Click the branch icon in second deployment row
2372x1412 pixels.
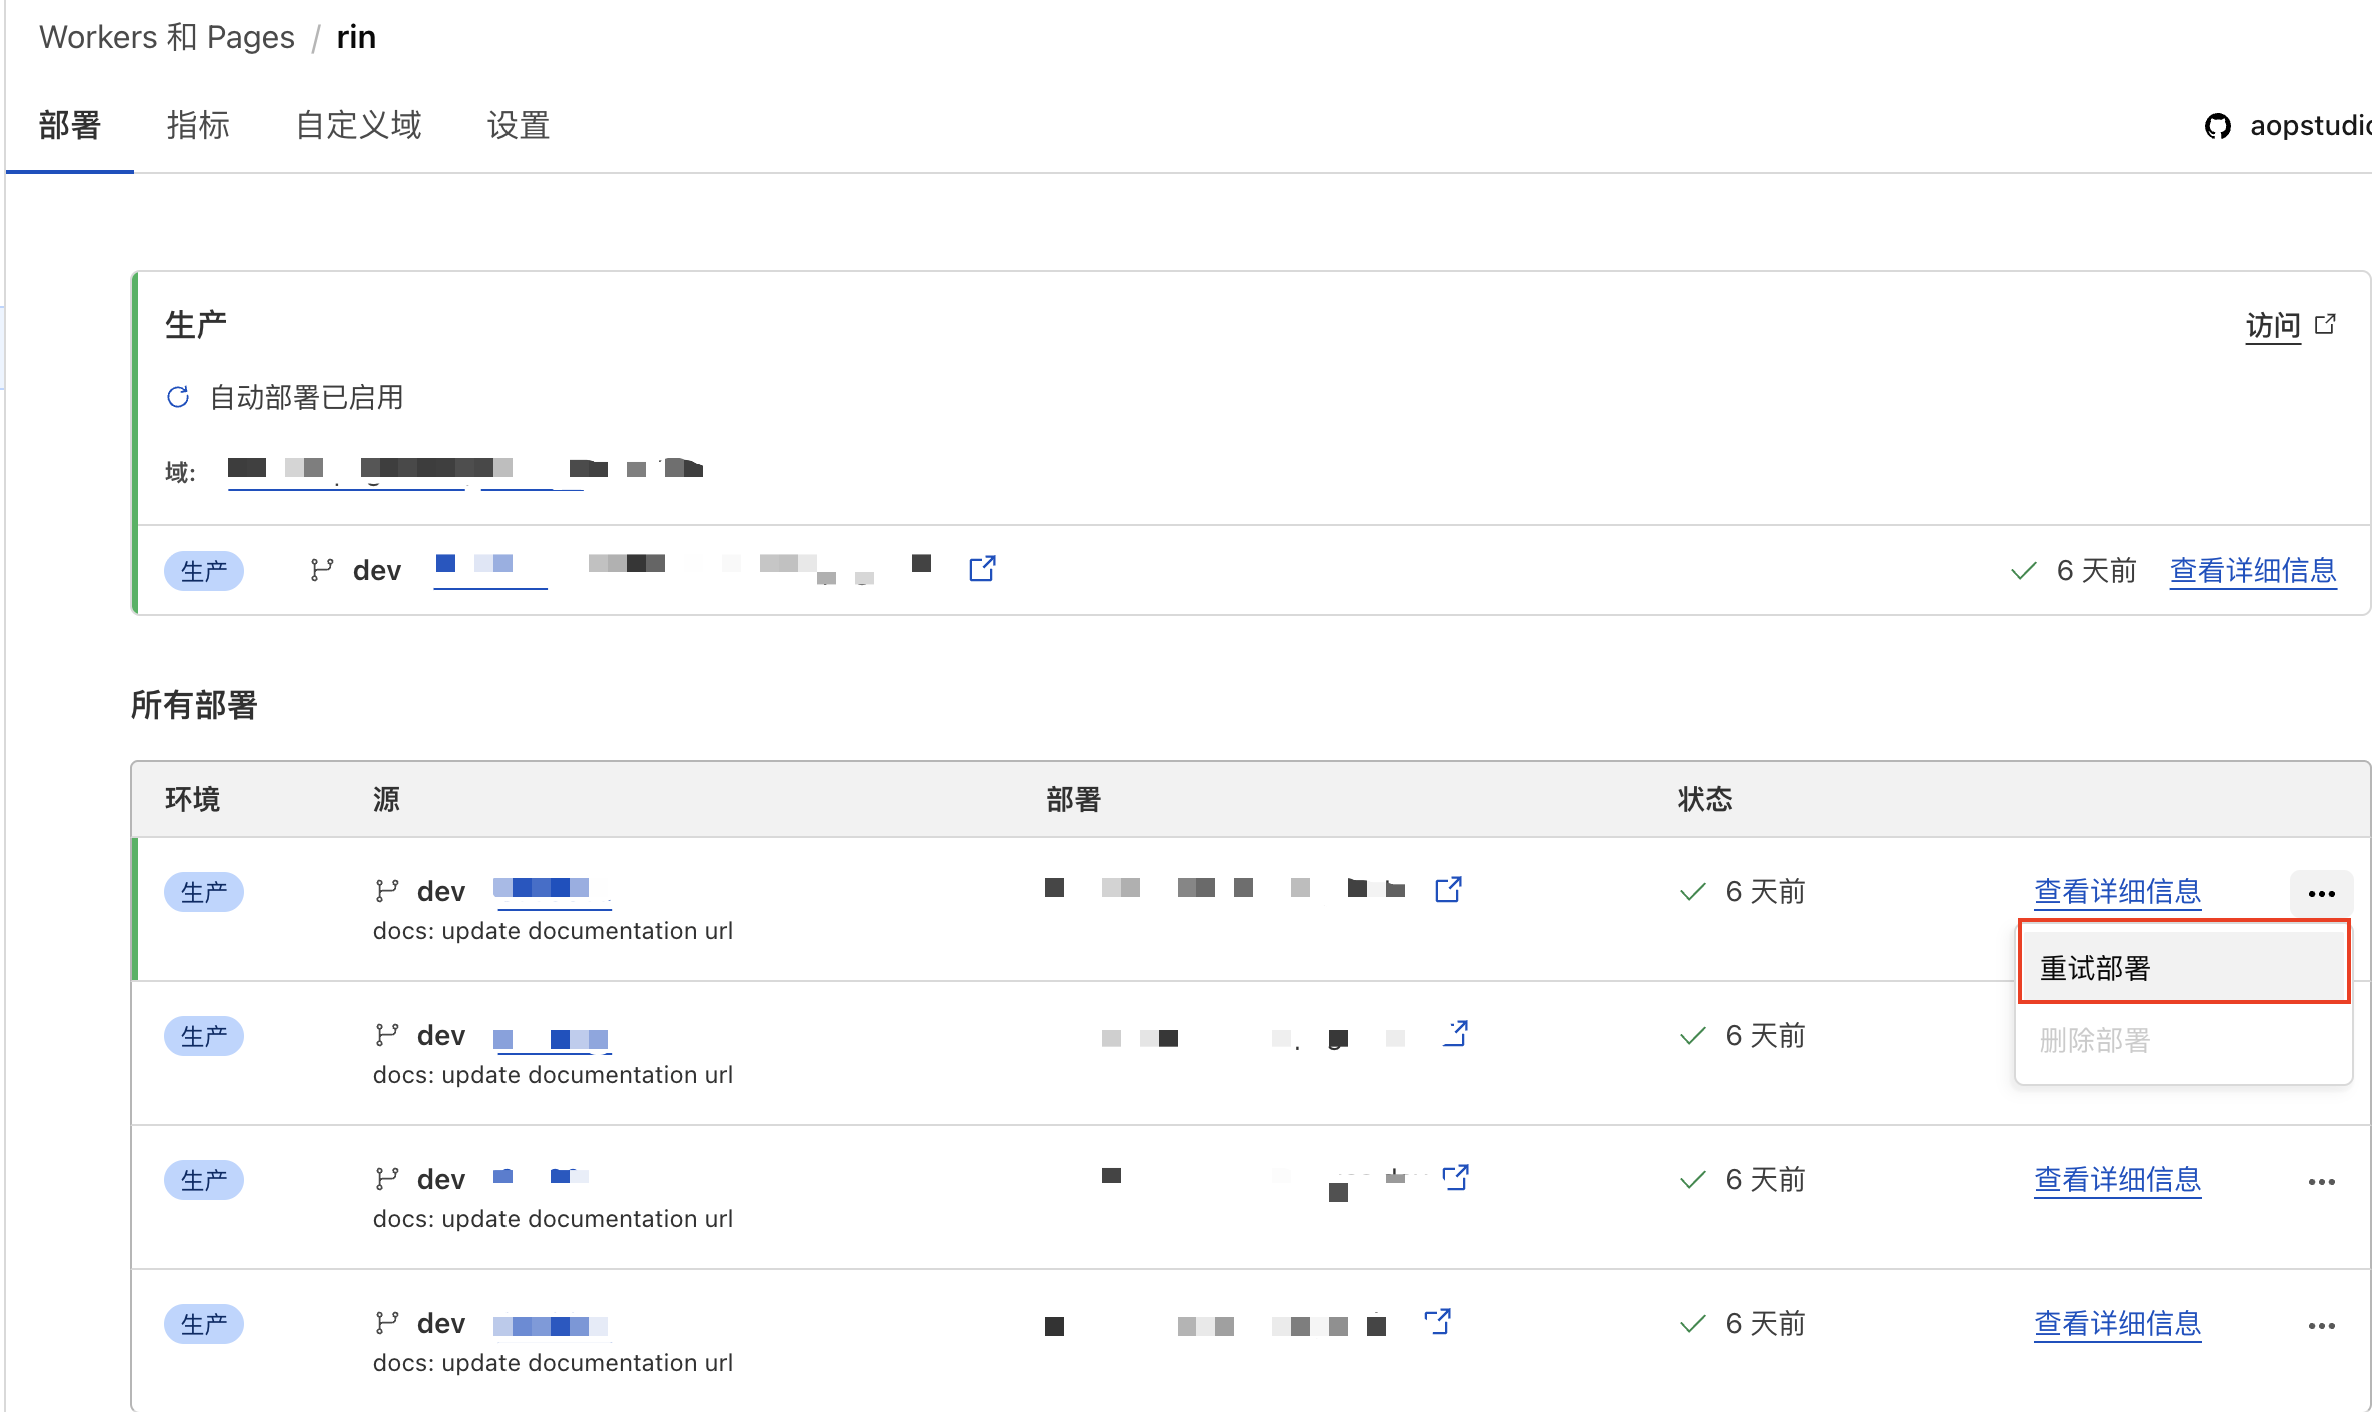pos(386,1035)
